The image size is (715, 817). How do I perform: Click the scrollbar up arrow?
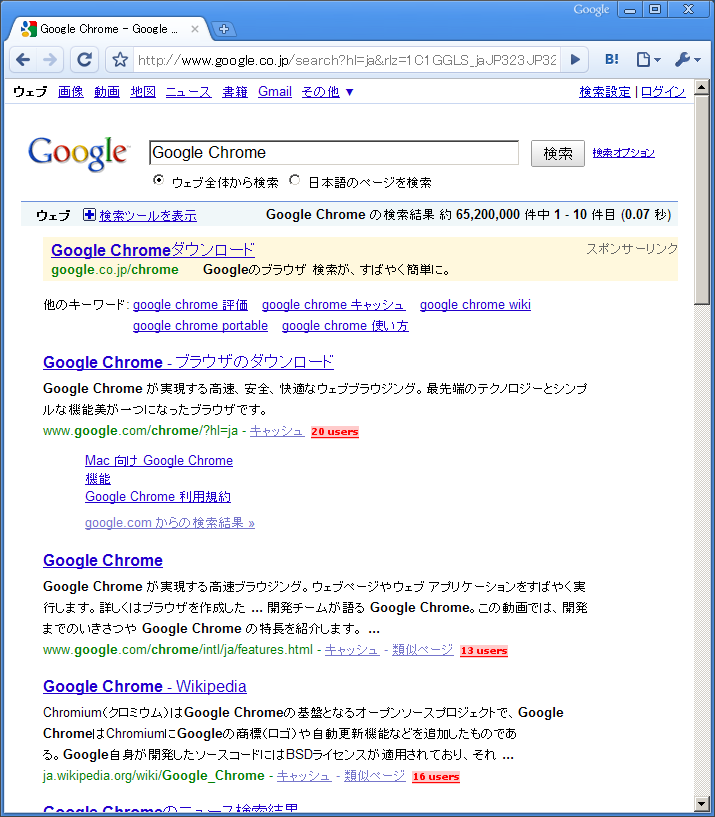pyautogui.click(x=702, y=87)
